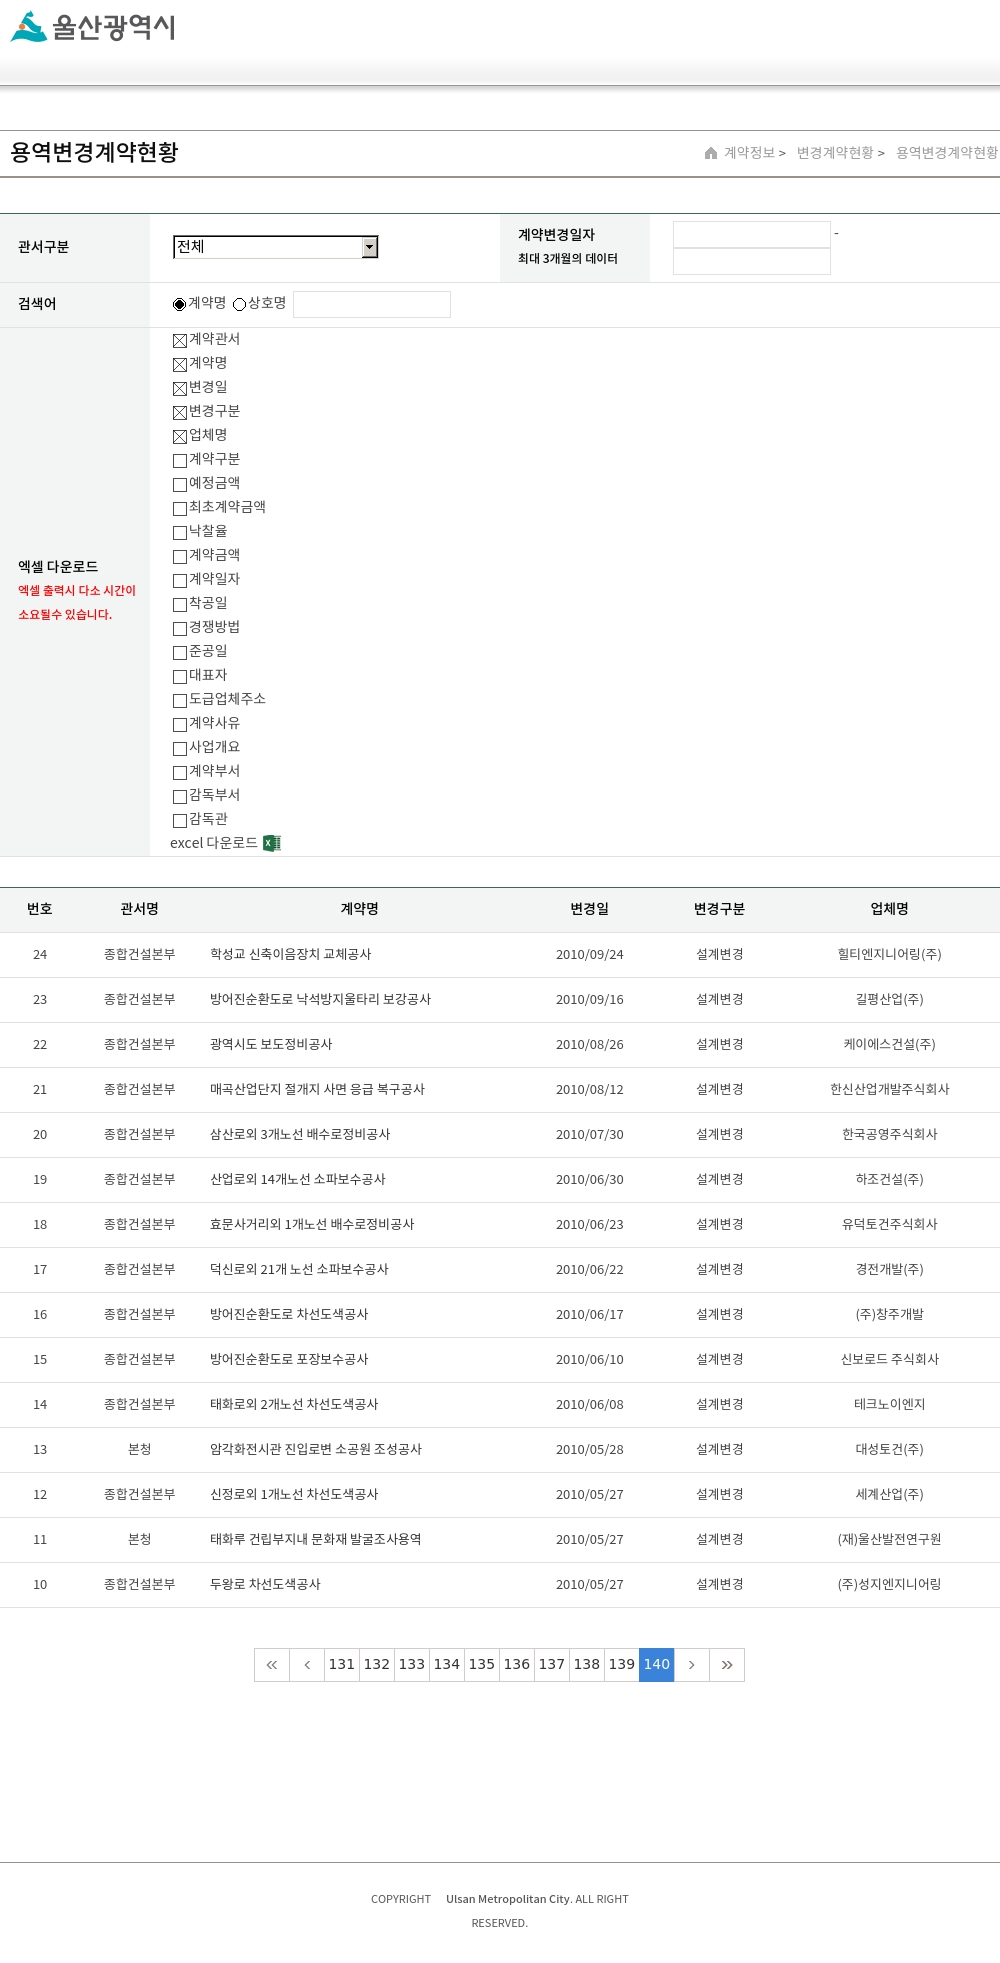Click the home icon in breadcrumb
This screenshot has height=1963, width=1000.
711,153
